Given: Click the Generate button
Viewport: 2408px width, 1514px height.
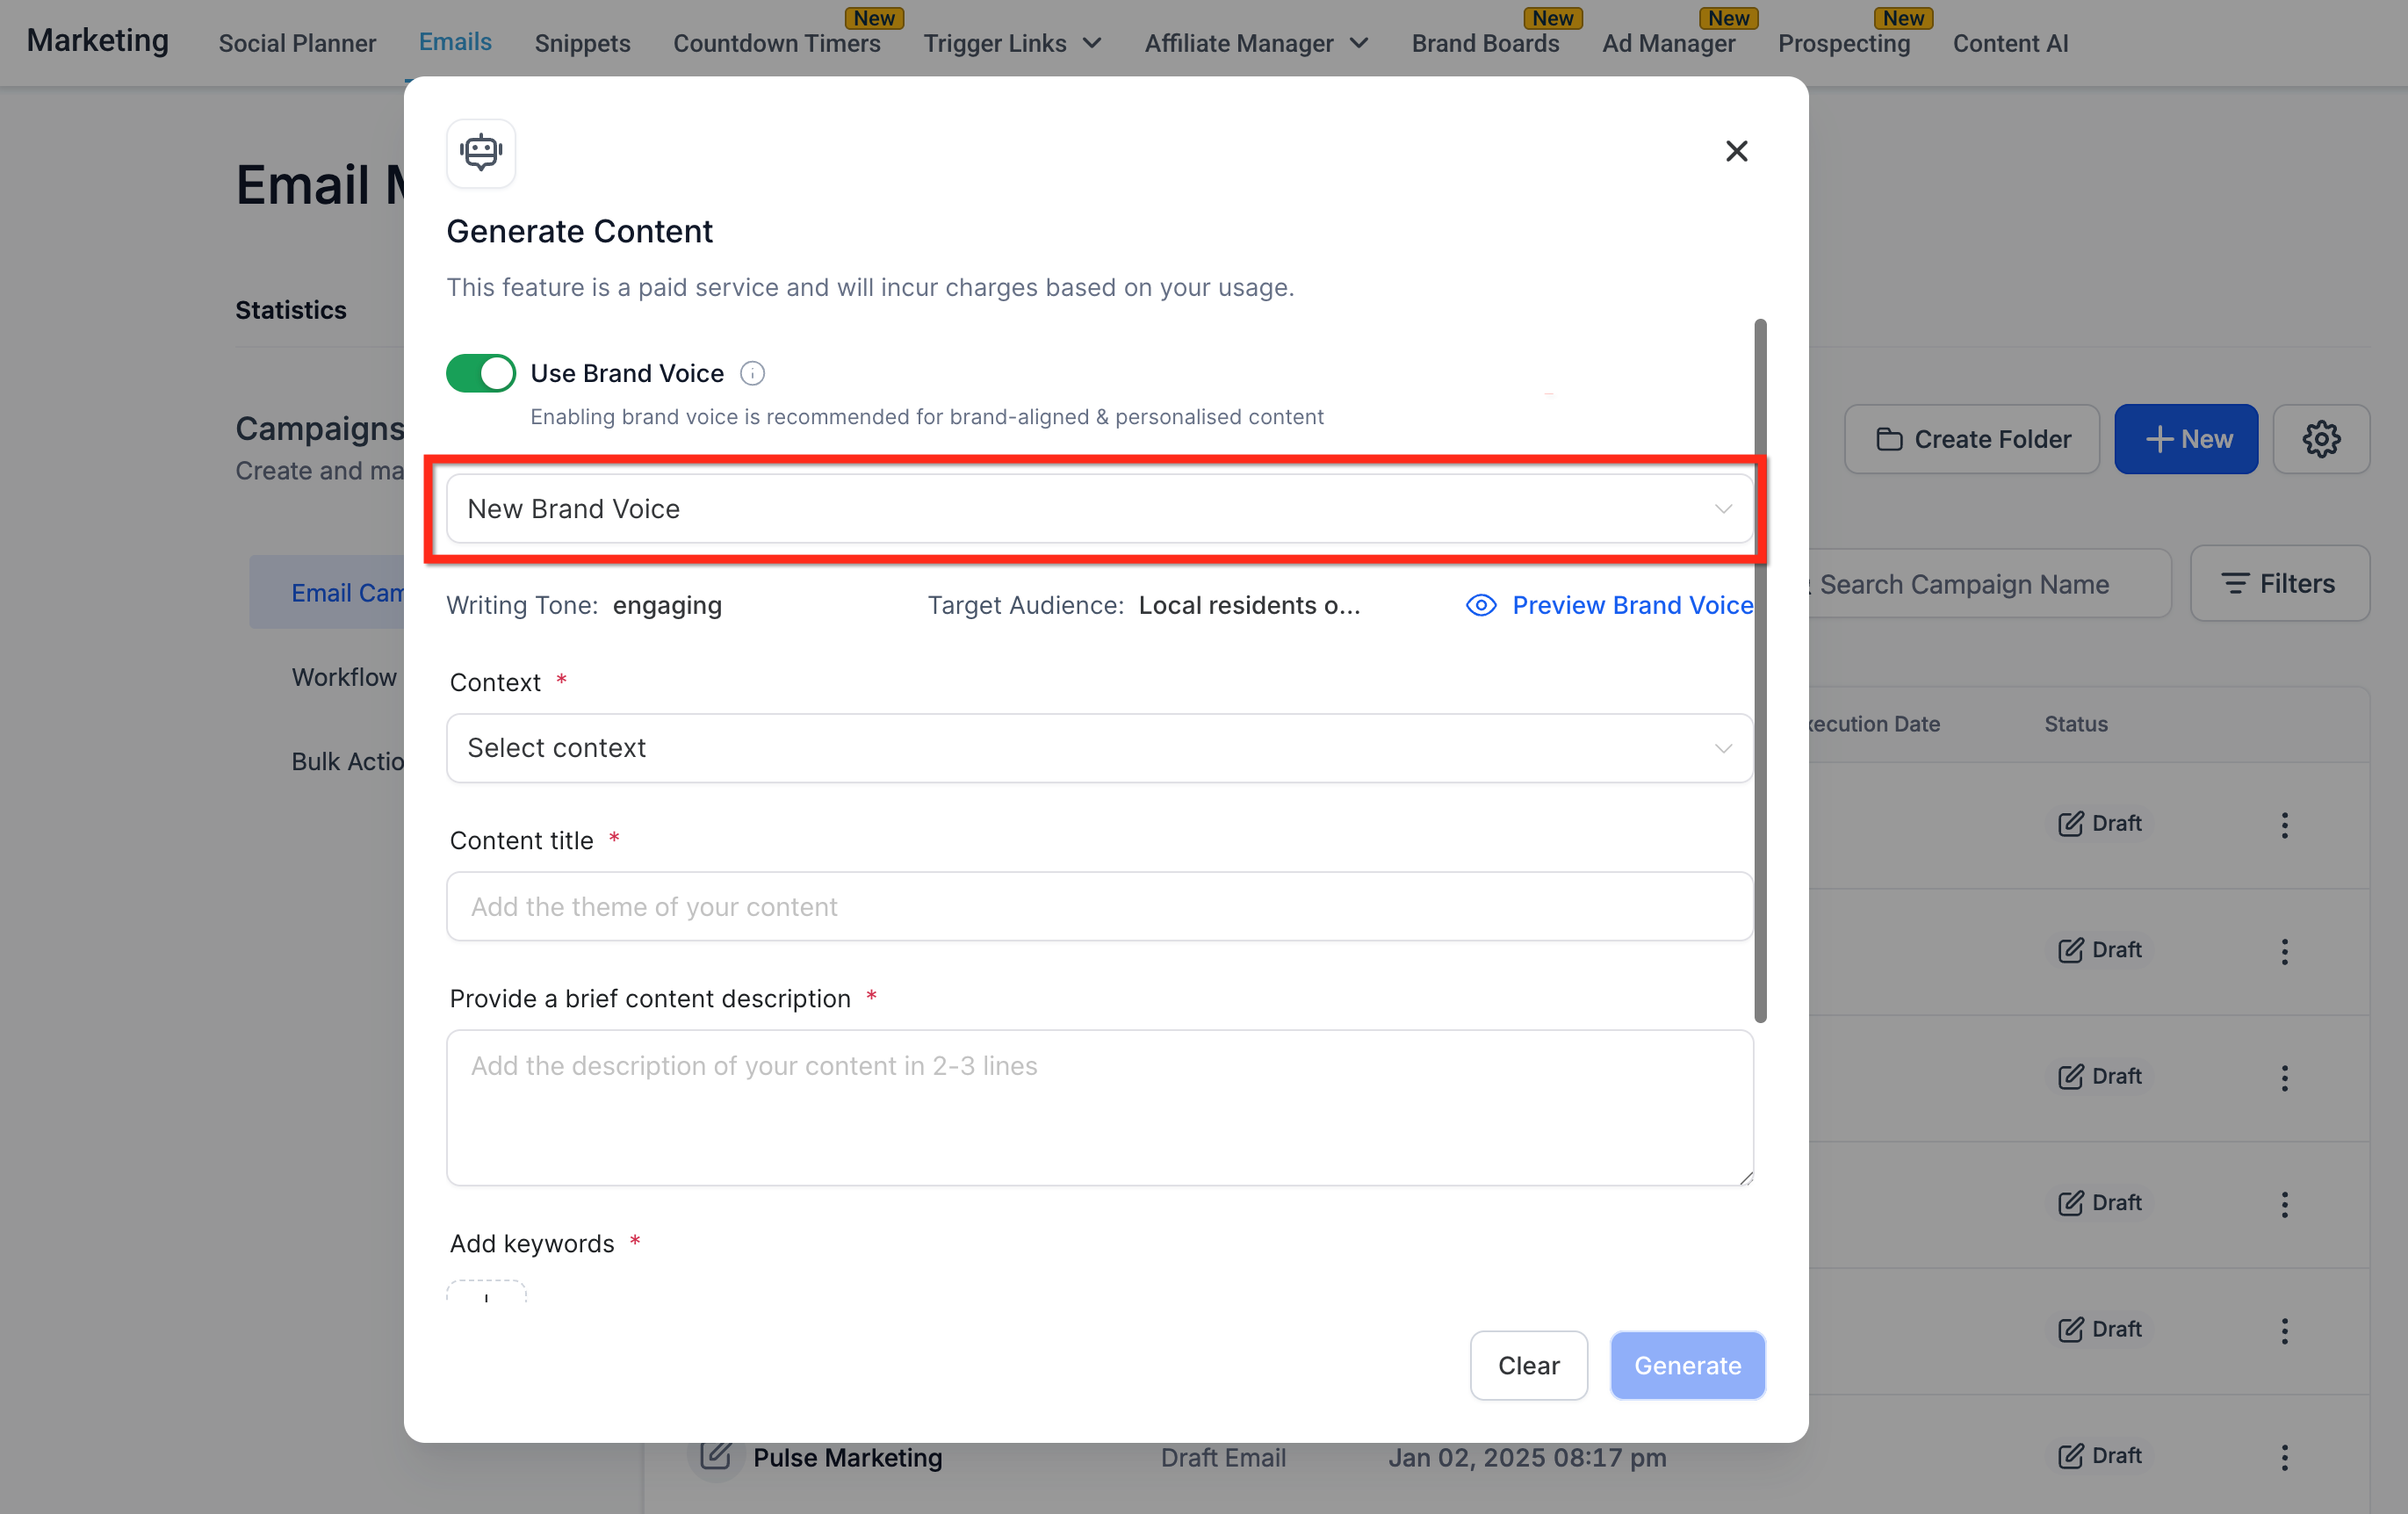Looking at the screenshot, I should click(1686, 1365).
